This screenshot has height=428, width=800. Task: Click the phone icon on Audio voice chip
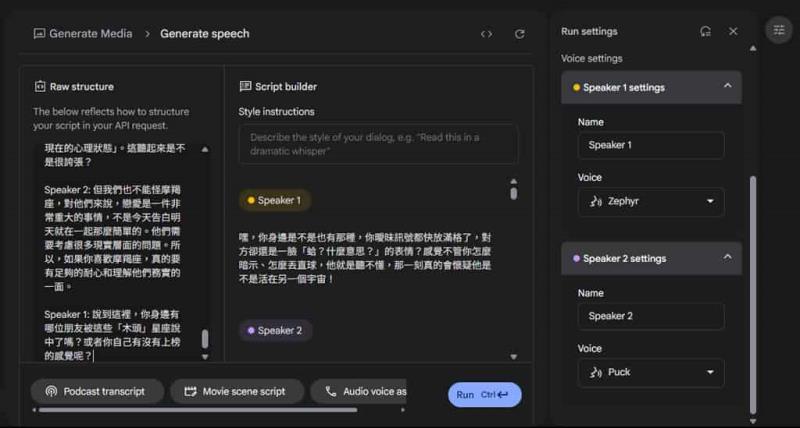coord(331,392)
